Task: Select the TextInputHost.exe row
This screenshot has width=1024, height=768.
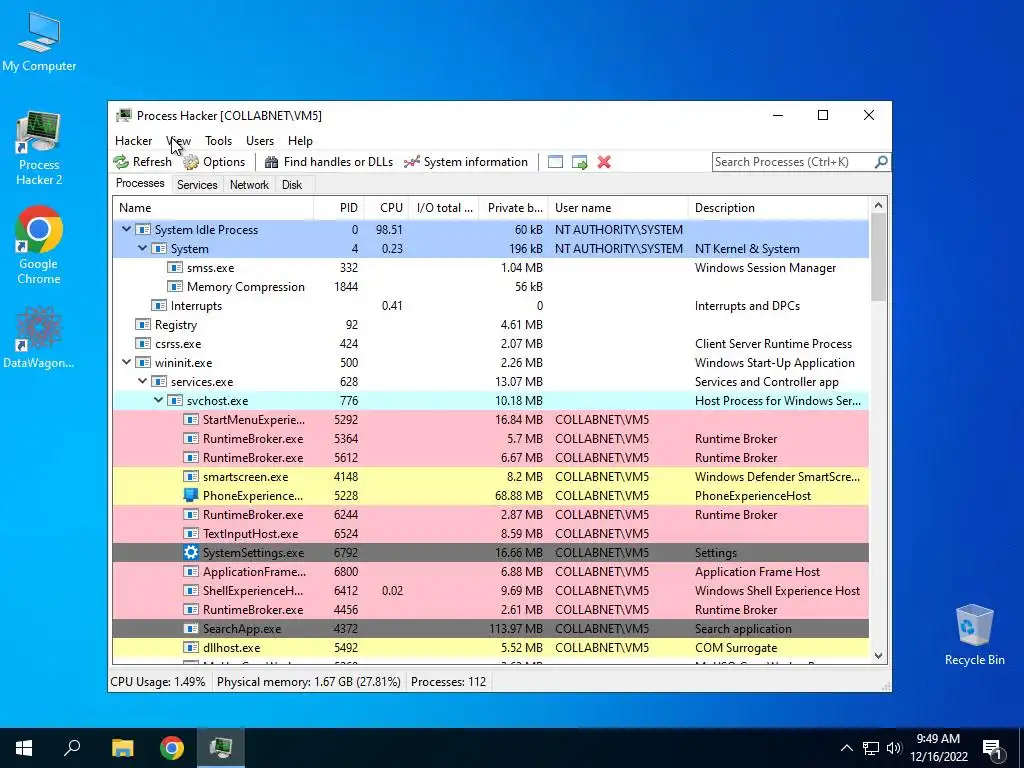Action: [x=491, y=533]
